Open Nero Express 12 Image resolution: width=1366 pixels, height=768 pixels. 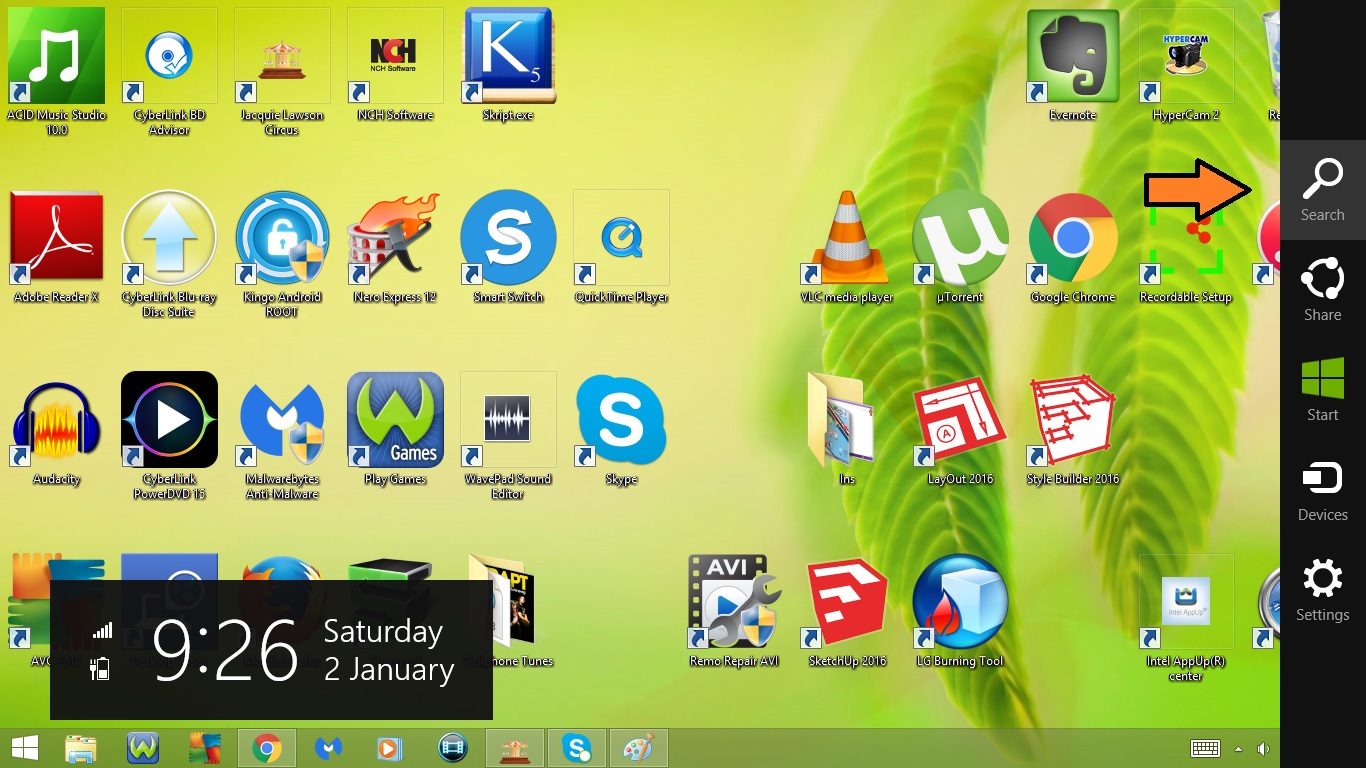[395, 238]
